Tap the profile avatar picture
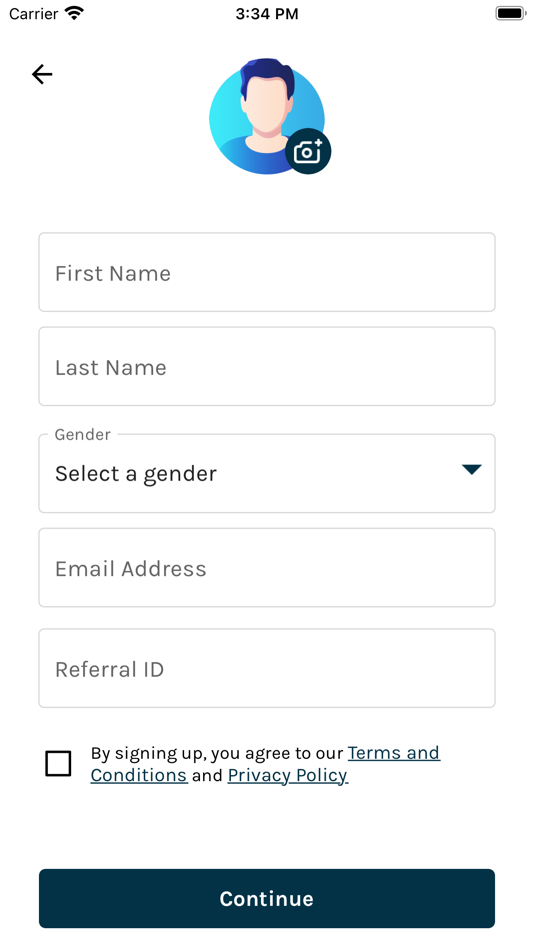Image resolution: width=534 pixels, height=950 pixels. (267, 116)
